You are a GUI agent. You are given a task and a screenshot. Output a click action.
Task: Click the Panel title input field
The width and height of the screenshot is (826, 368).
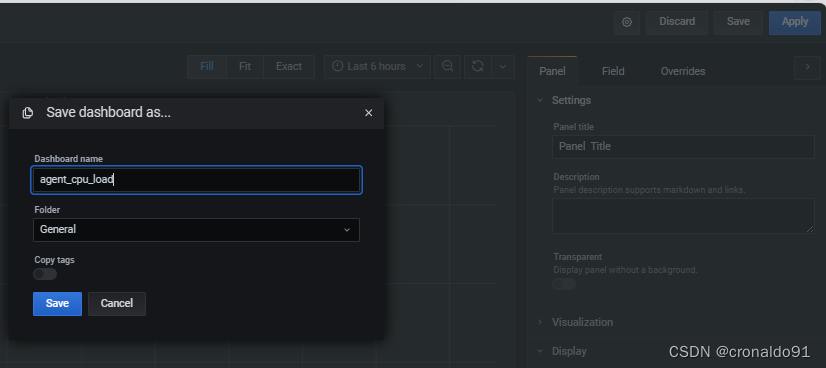(683, 147)
